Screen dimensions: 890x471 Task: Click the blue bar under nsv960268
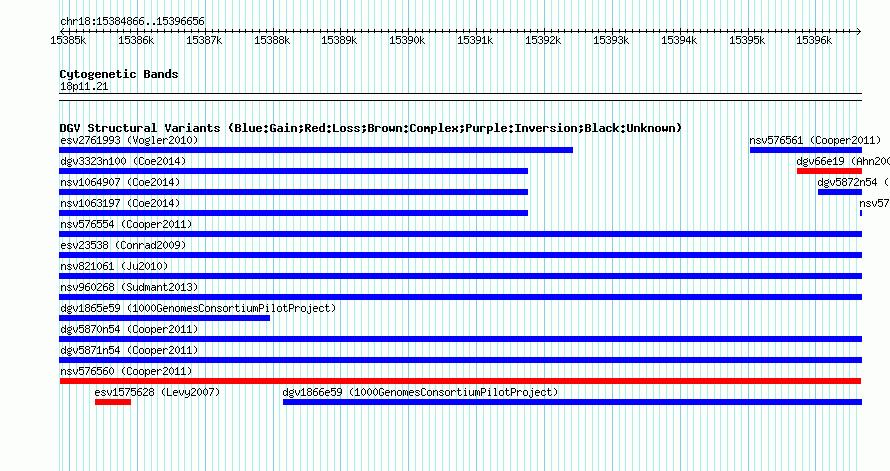tap(460, 297)
